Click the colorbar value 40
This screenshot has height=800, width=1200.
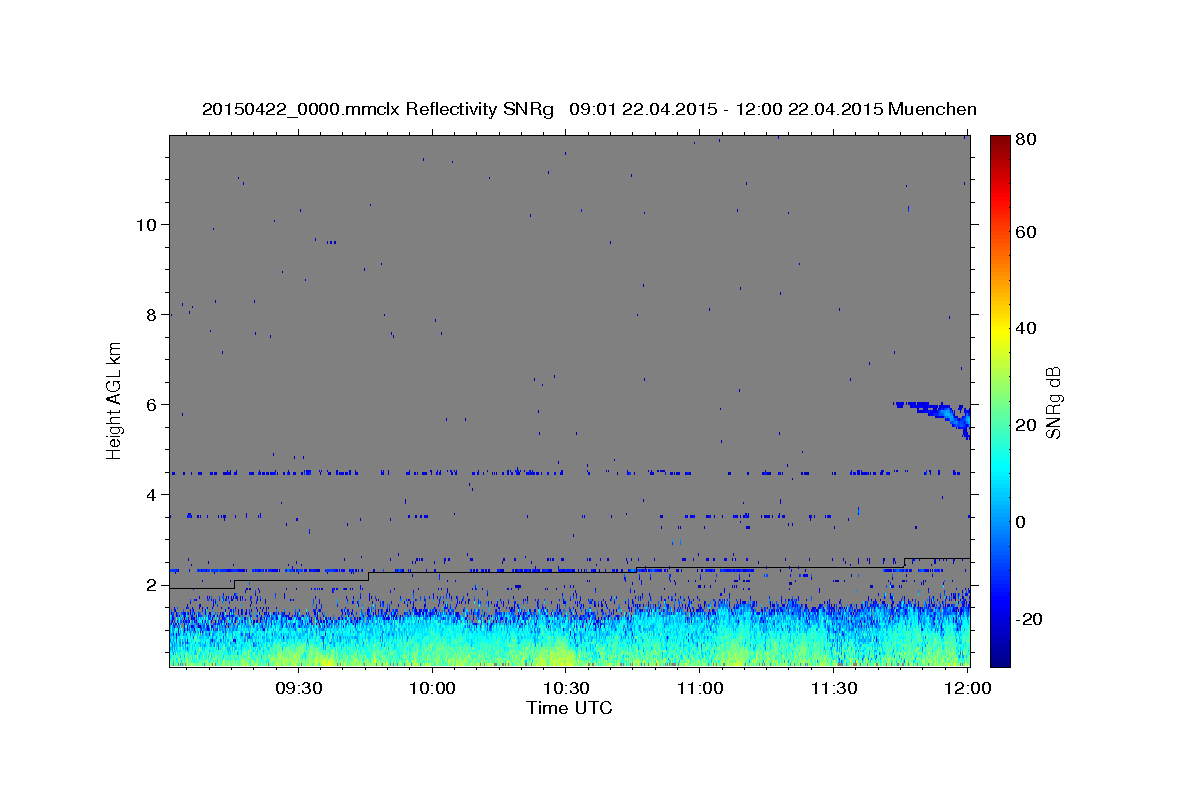(x=1025, y=328)
